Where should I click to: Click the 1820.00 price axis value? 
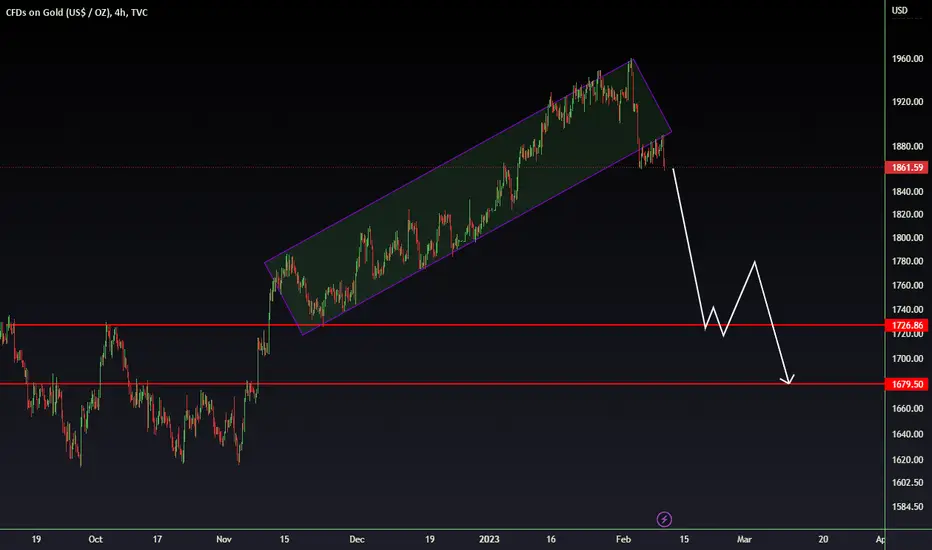907,214
